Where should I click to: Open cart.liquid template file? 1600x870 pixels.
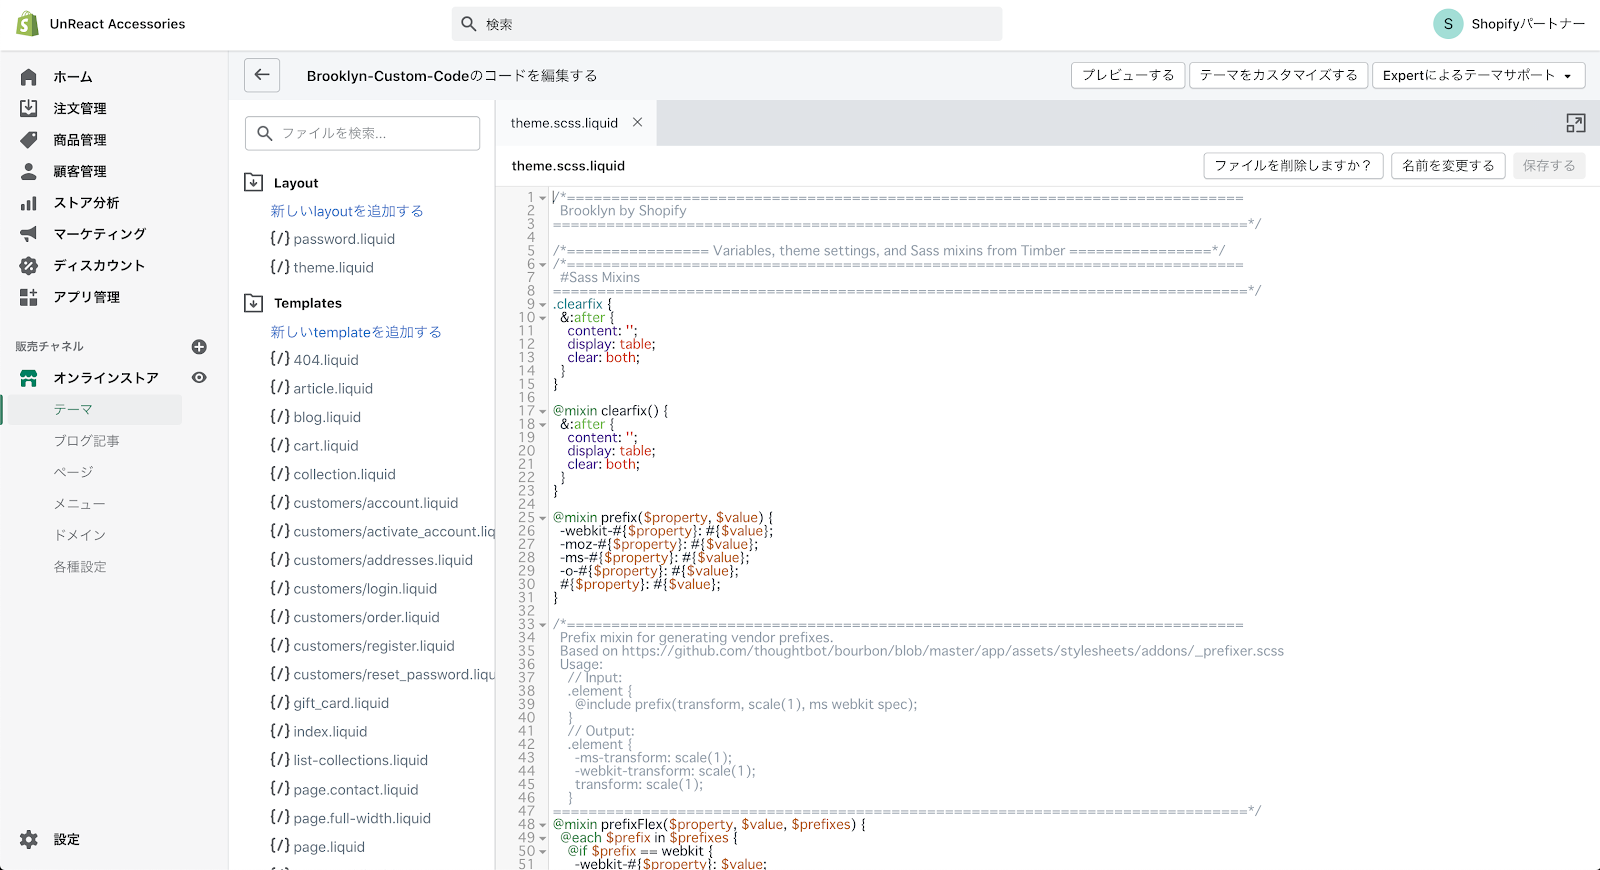point(325,446)
